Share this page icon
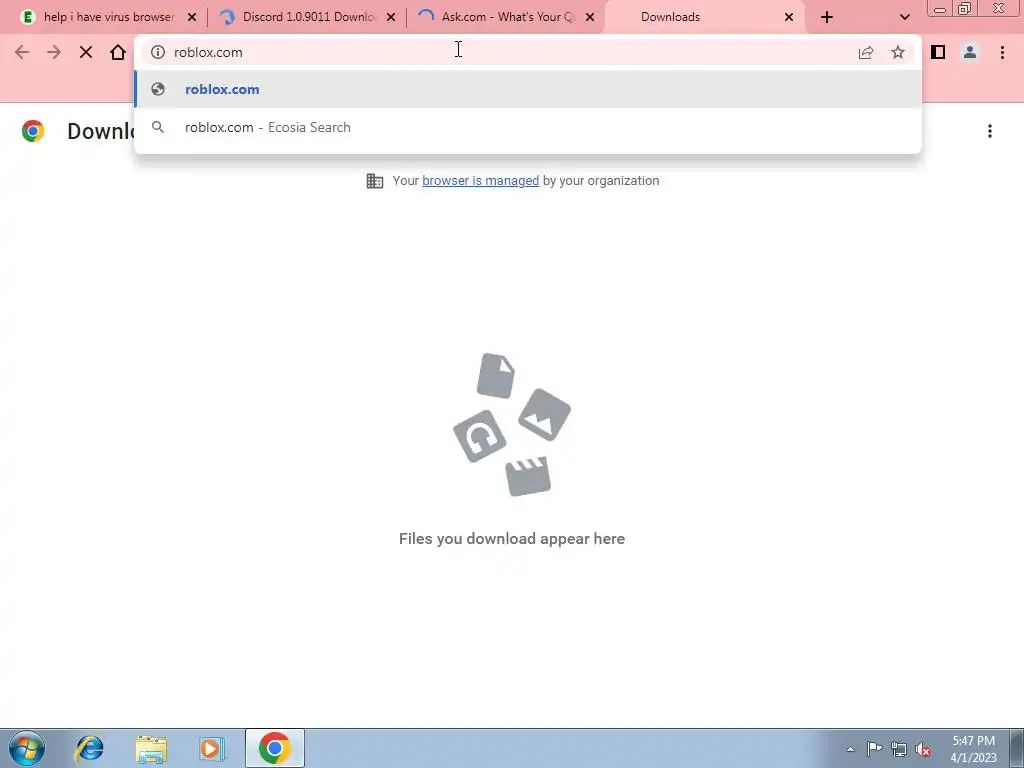Viewport: 1024px width, 768px height. (866, 52)
